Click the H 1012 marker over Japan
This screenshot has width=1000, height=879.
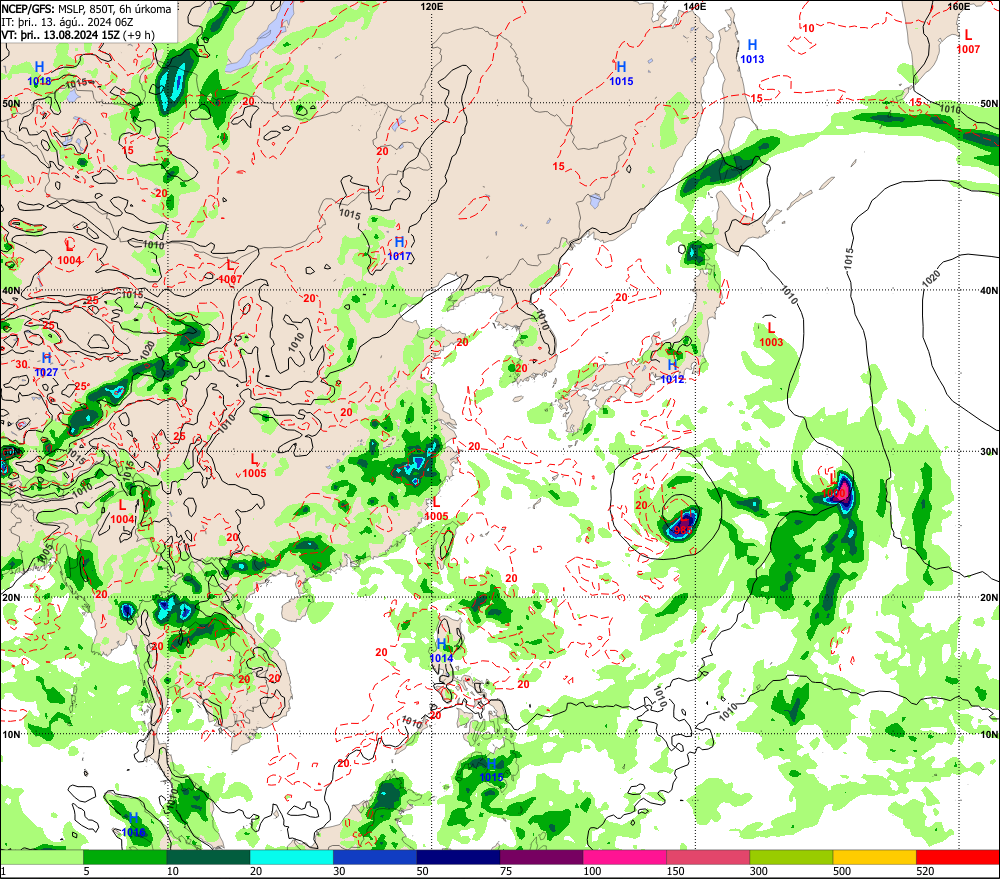pyautogui.click(x=672, y=371)
